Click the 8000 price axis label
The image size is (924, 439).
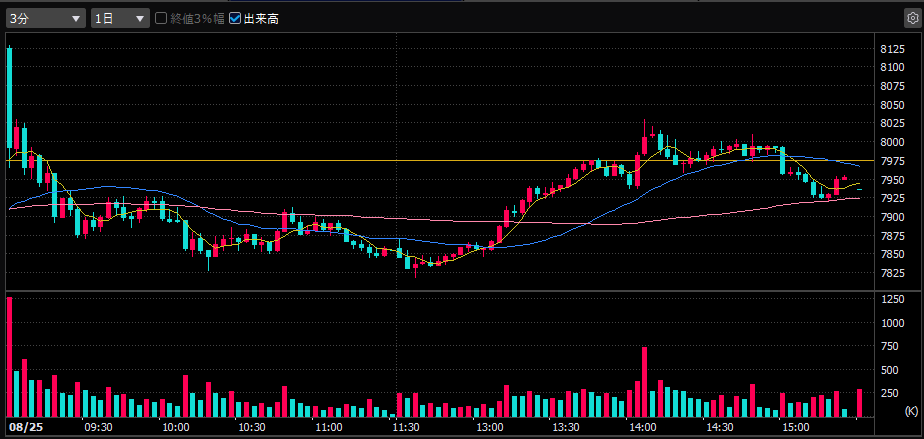tap(892, 142)
